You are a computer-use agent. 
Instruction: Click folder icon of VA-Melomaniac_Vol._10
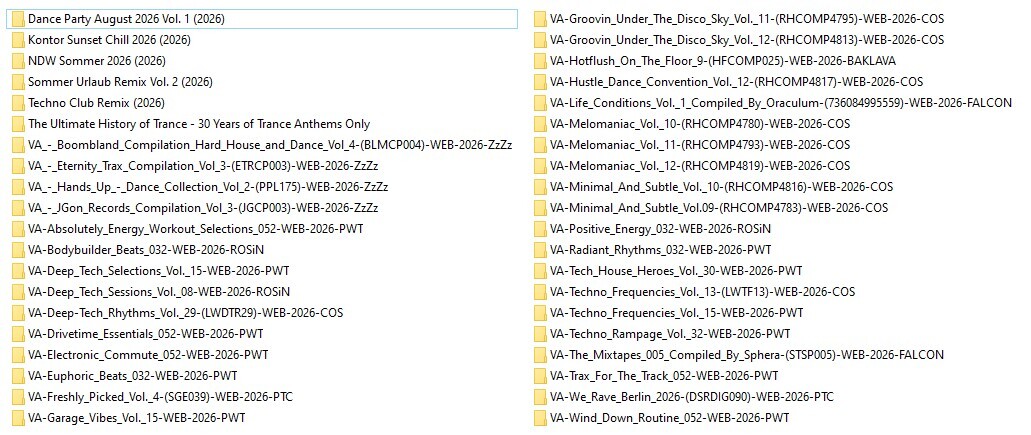click(540, 124)
